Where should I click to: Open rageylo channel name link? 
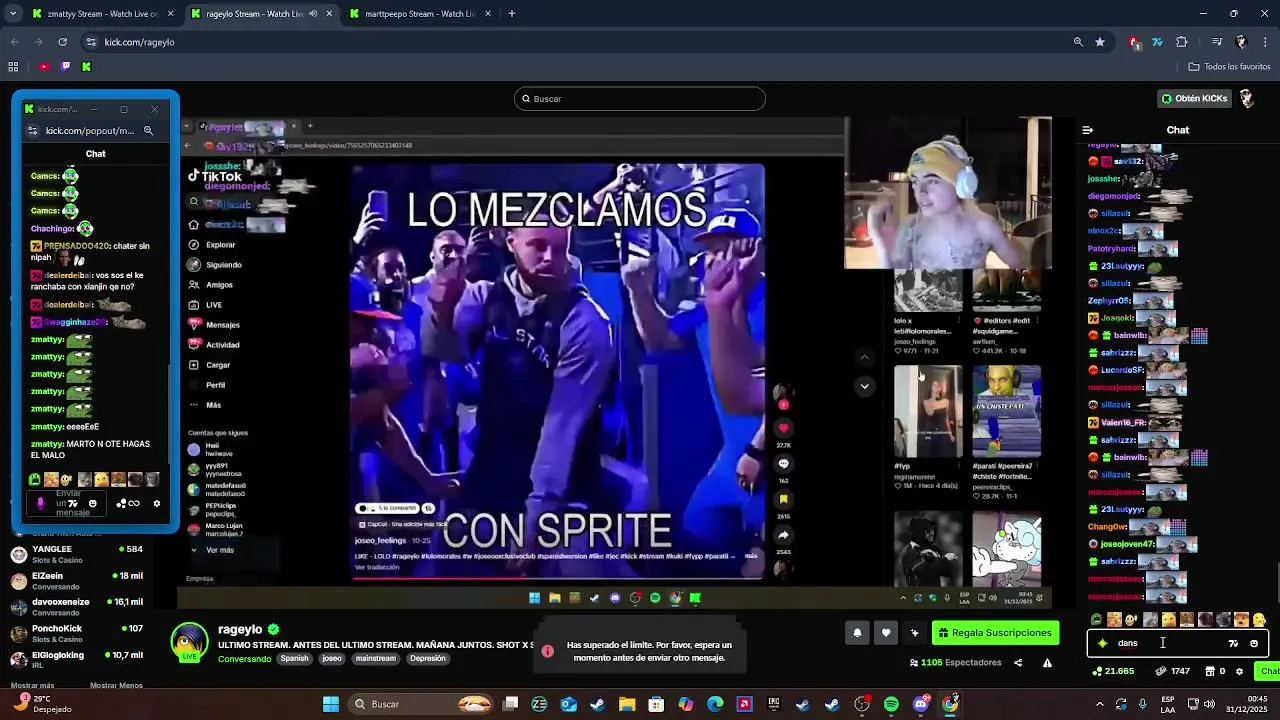pyautogui.click(x=240, y=629)
